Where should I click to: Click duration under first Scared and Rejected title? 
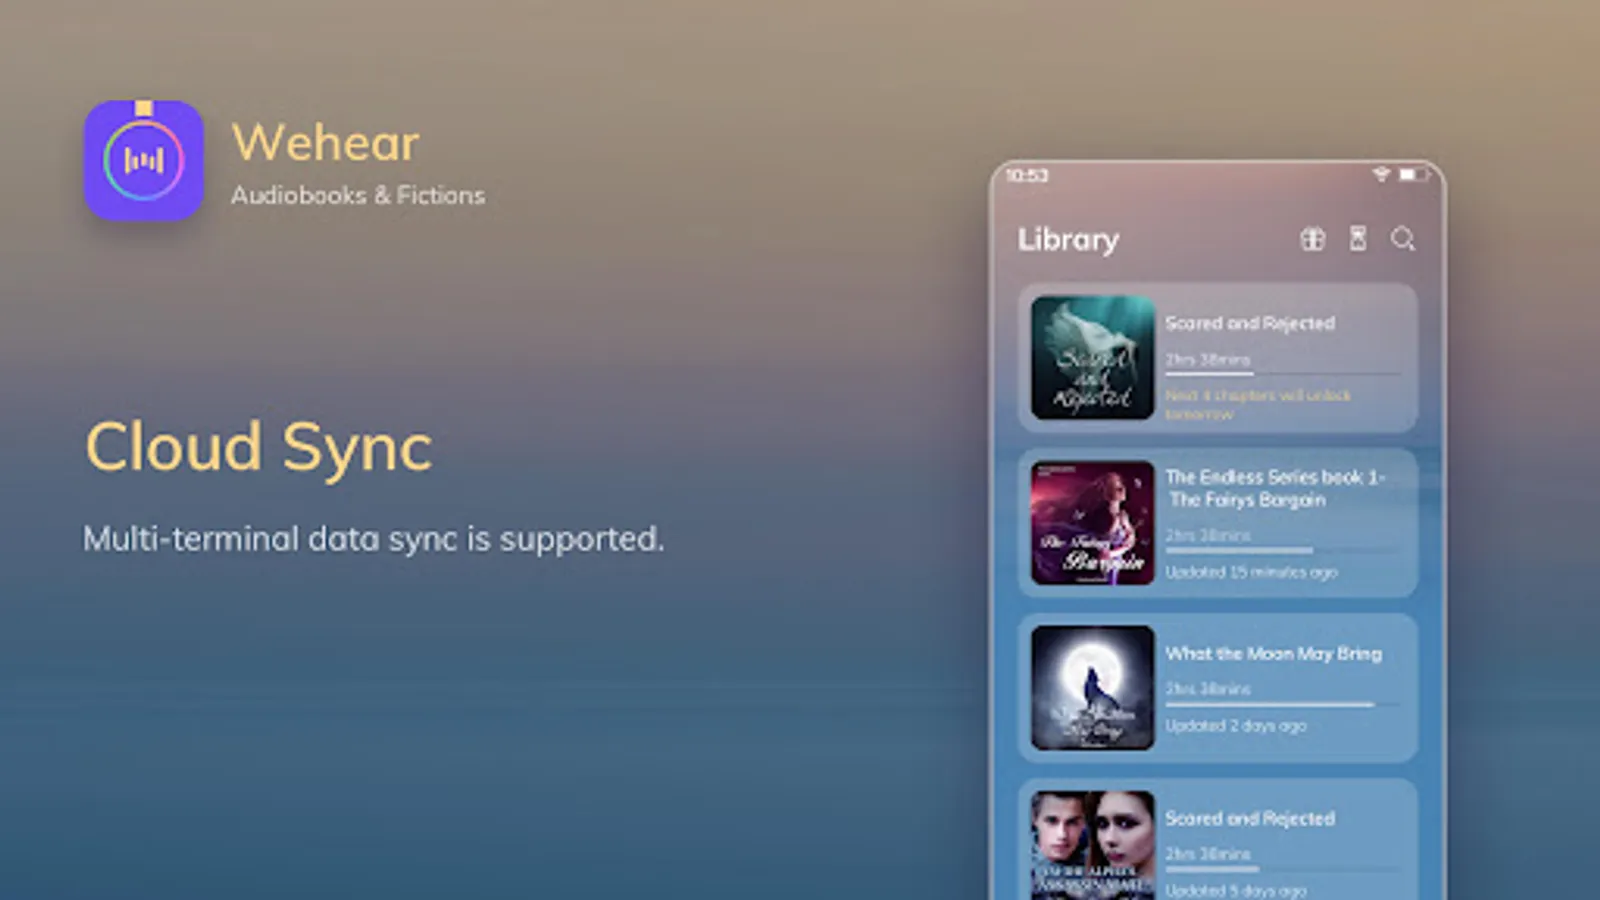point(1208,359)
